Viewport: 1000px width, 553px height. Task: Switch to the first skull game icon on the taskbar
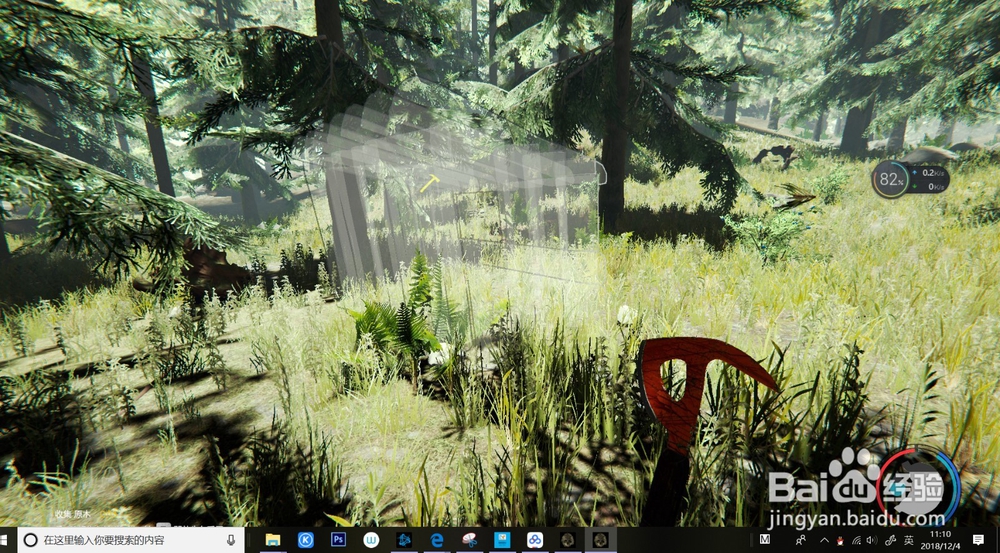pyautogui.click(x=567, y=540)
